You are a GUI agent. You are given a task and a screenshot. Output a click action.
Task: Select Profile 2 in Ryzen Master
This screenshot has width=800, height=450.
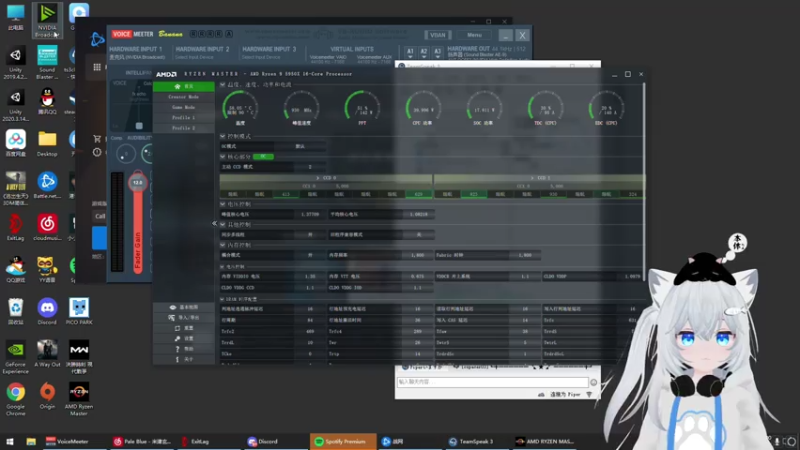[184, 128]
